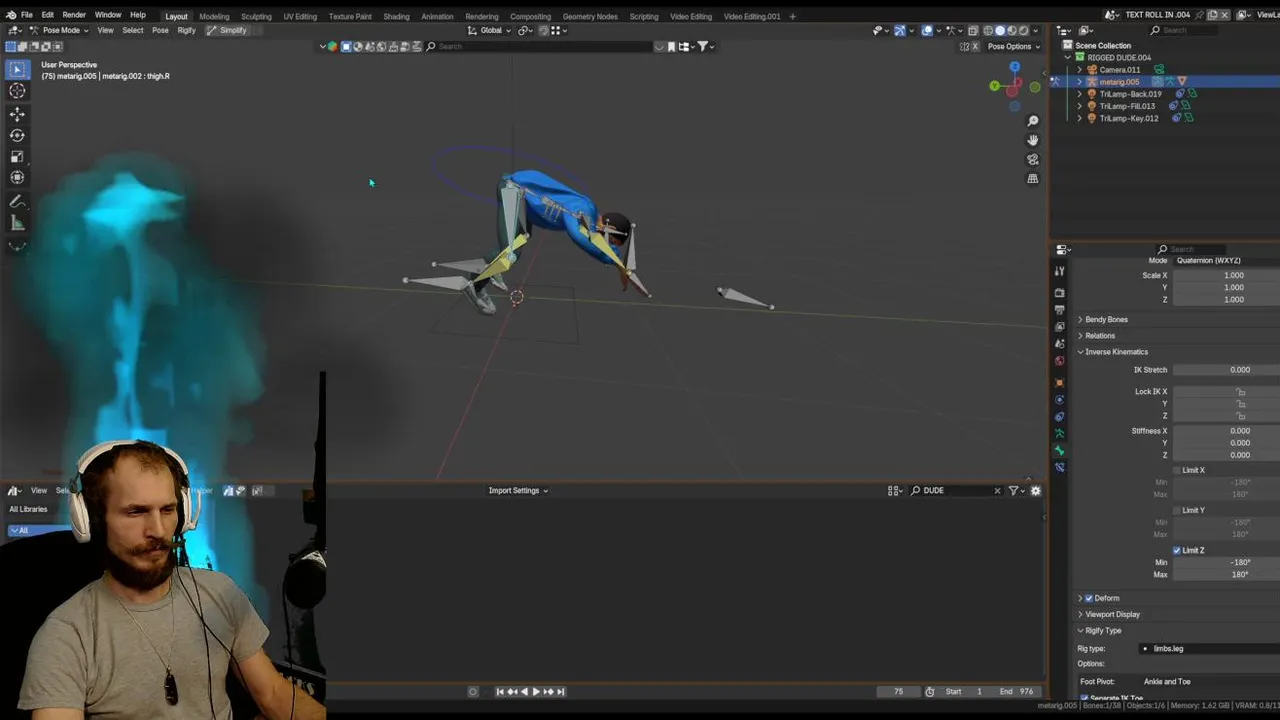Click the current frame field showing 75
The height and width of the screenshot is (720, 1280).
pos(898,691)
